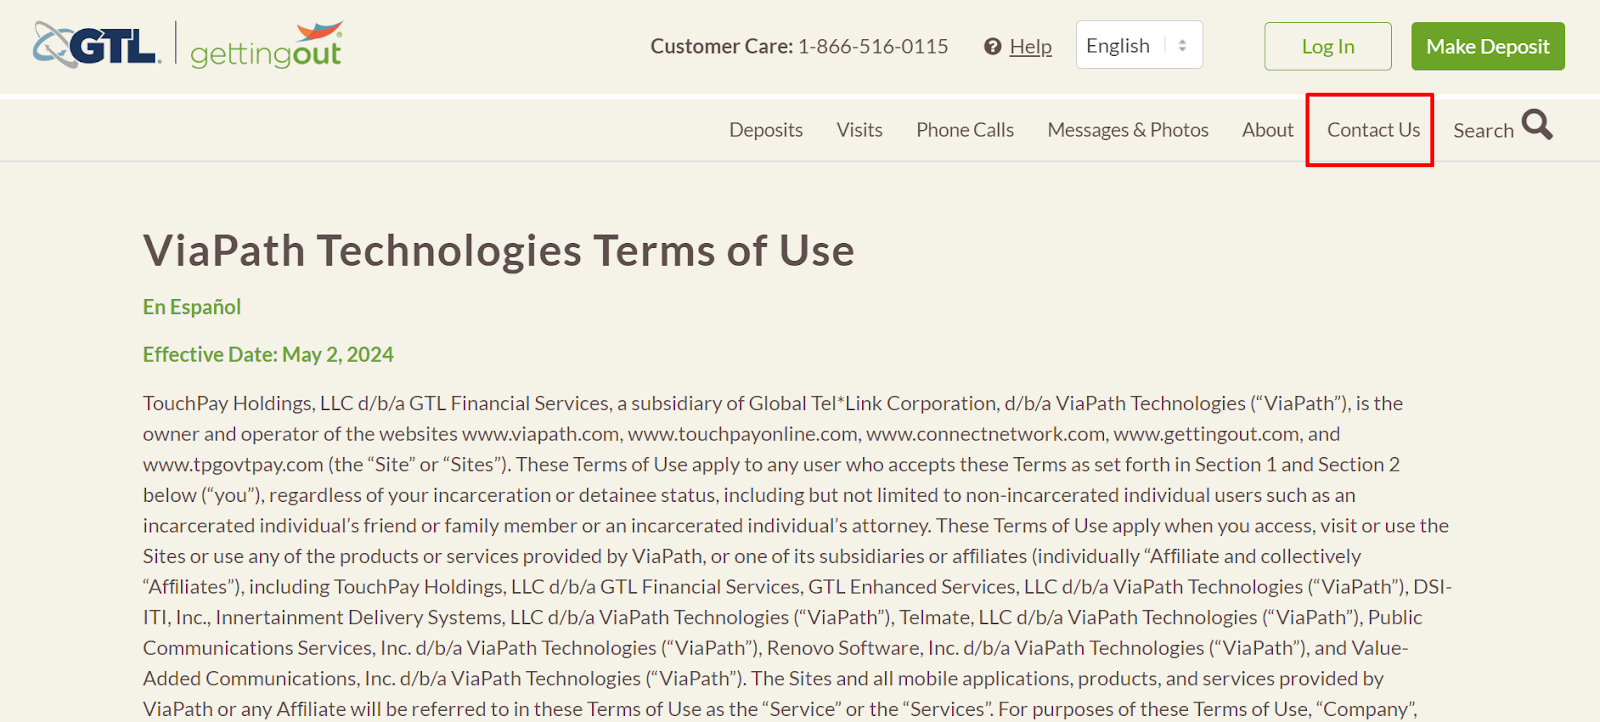Viewport: 1600px width, 722px height.
Task: Click the Log In button
Action: (1328, 46)
